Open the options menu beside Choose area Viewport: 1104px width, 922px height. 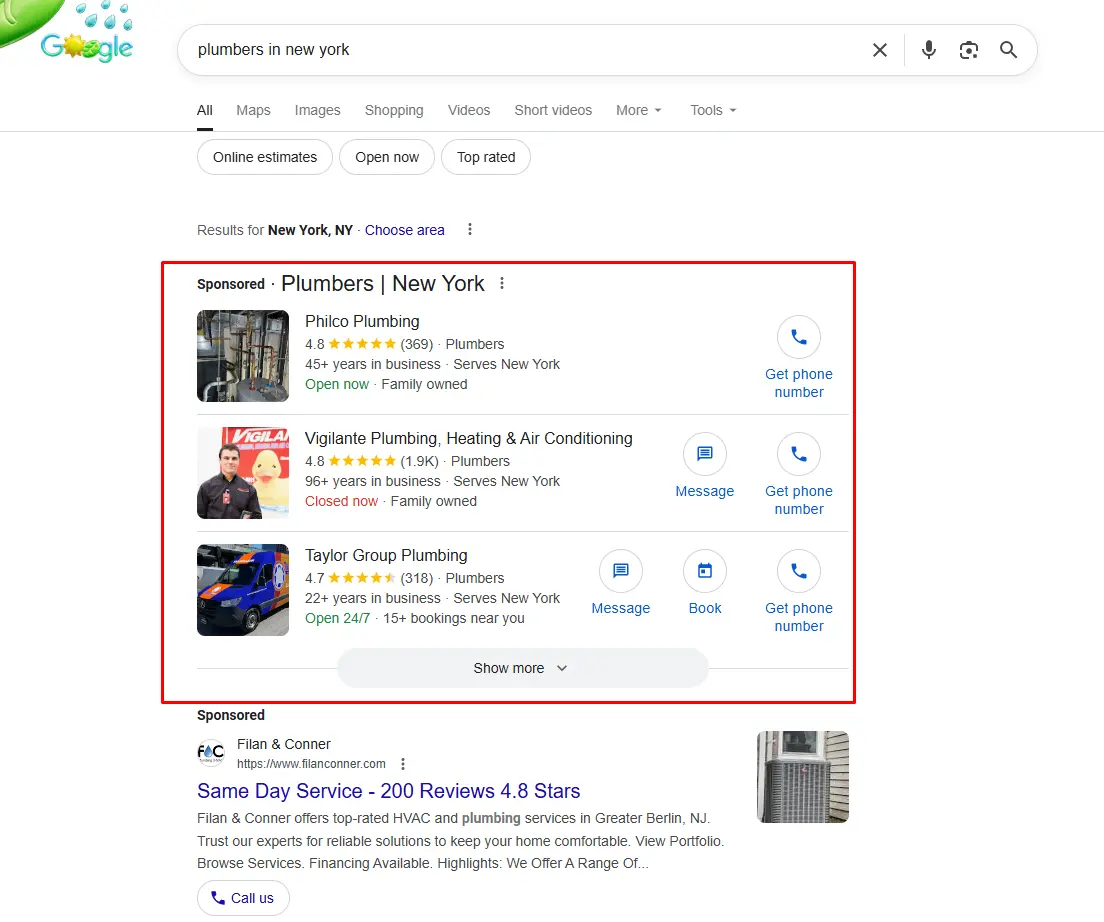[470, 229]
